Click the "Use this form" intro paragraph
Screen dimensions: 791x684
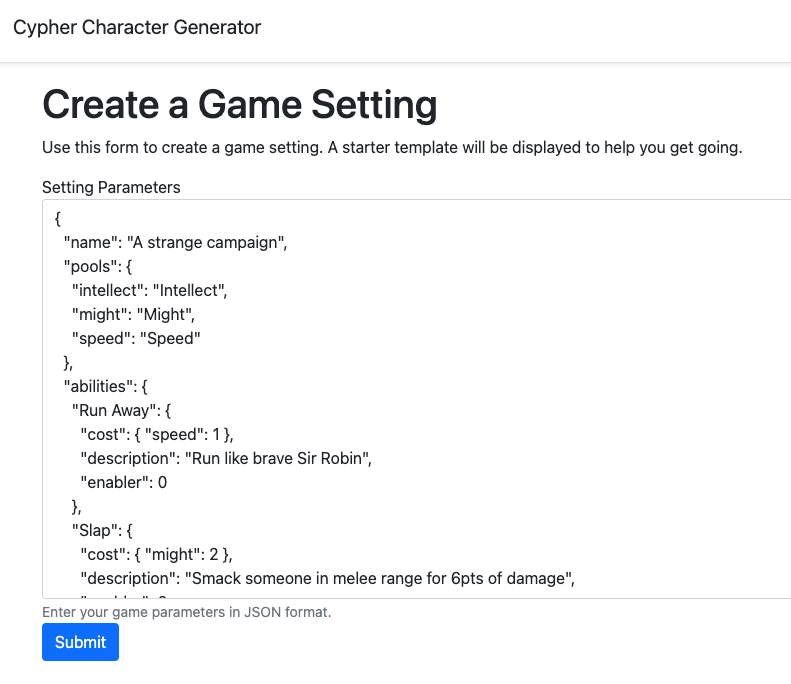(x=392, y=148)
